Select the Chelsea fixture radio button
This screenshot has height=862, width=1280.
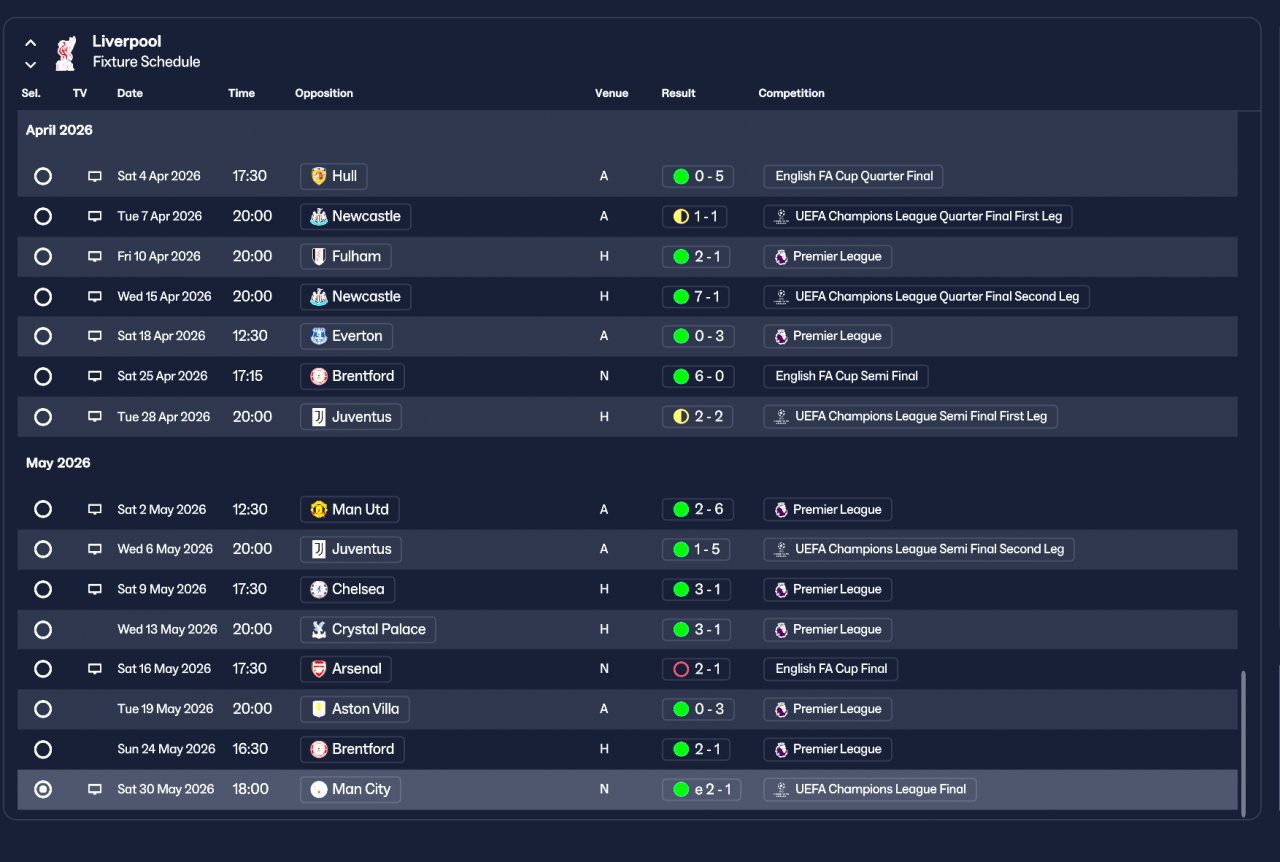43,589
